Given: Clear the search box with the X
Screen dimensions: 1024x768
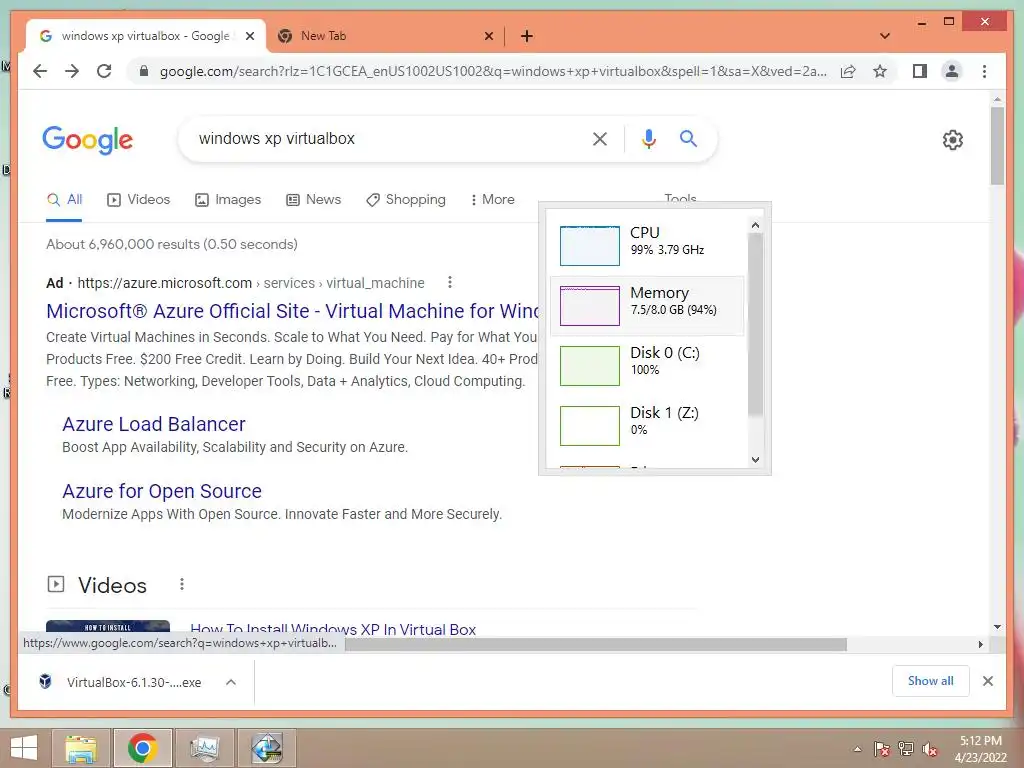Looking at the screenshot, I should [x=600, y=138].
